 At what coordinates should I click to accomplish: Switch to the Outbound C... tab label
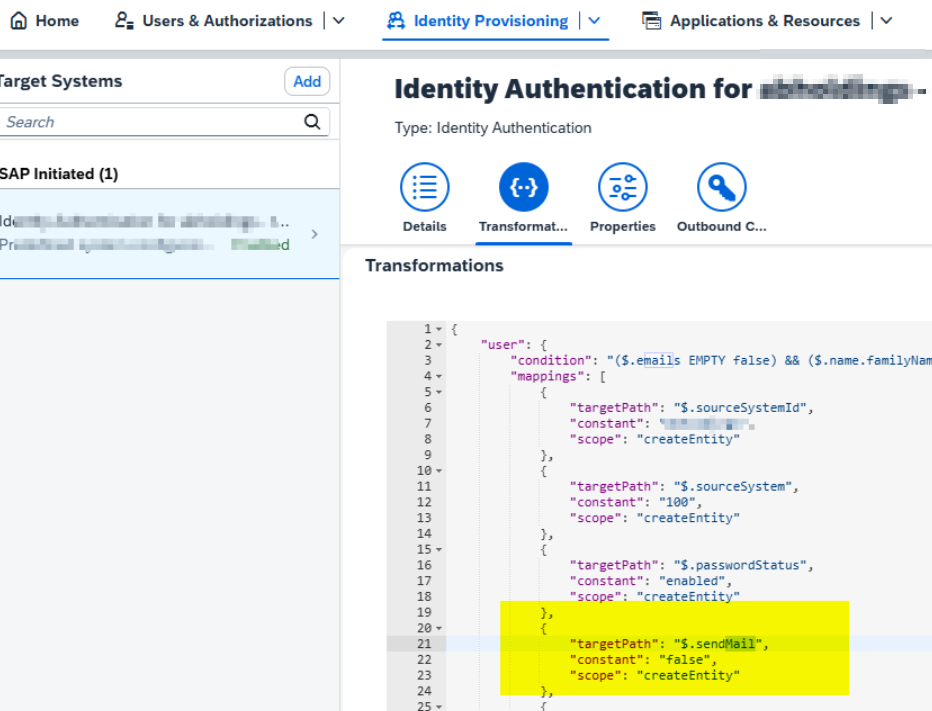722,226
